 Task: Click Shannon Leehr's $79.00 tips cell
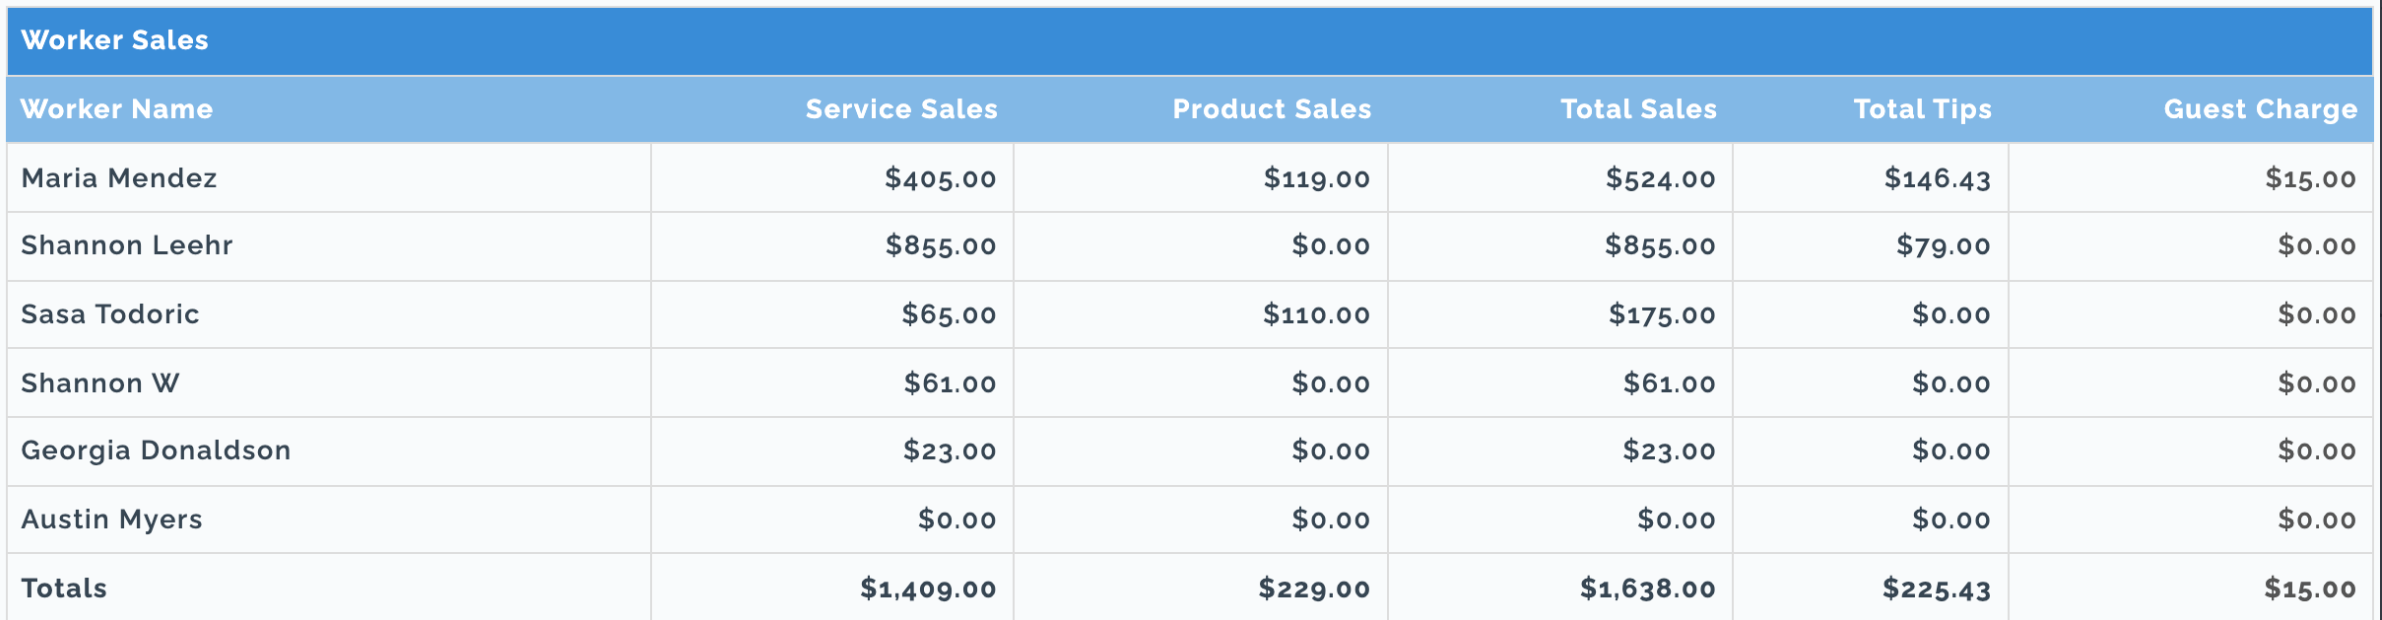[x=1943, y=246]
